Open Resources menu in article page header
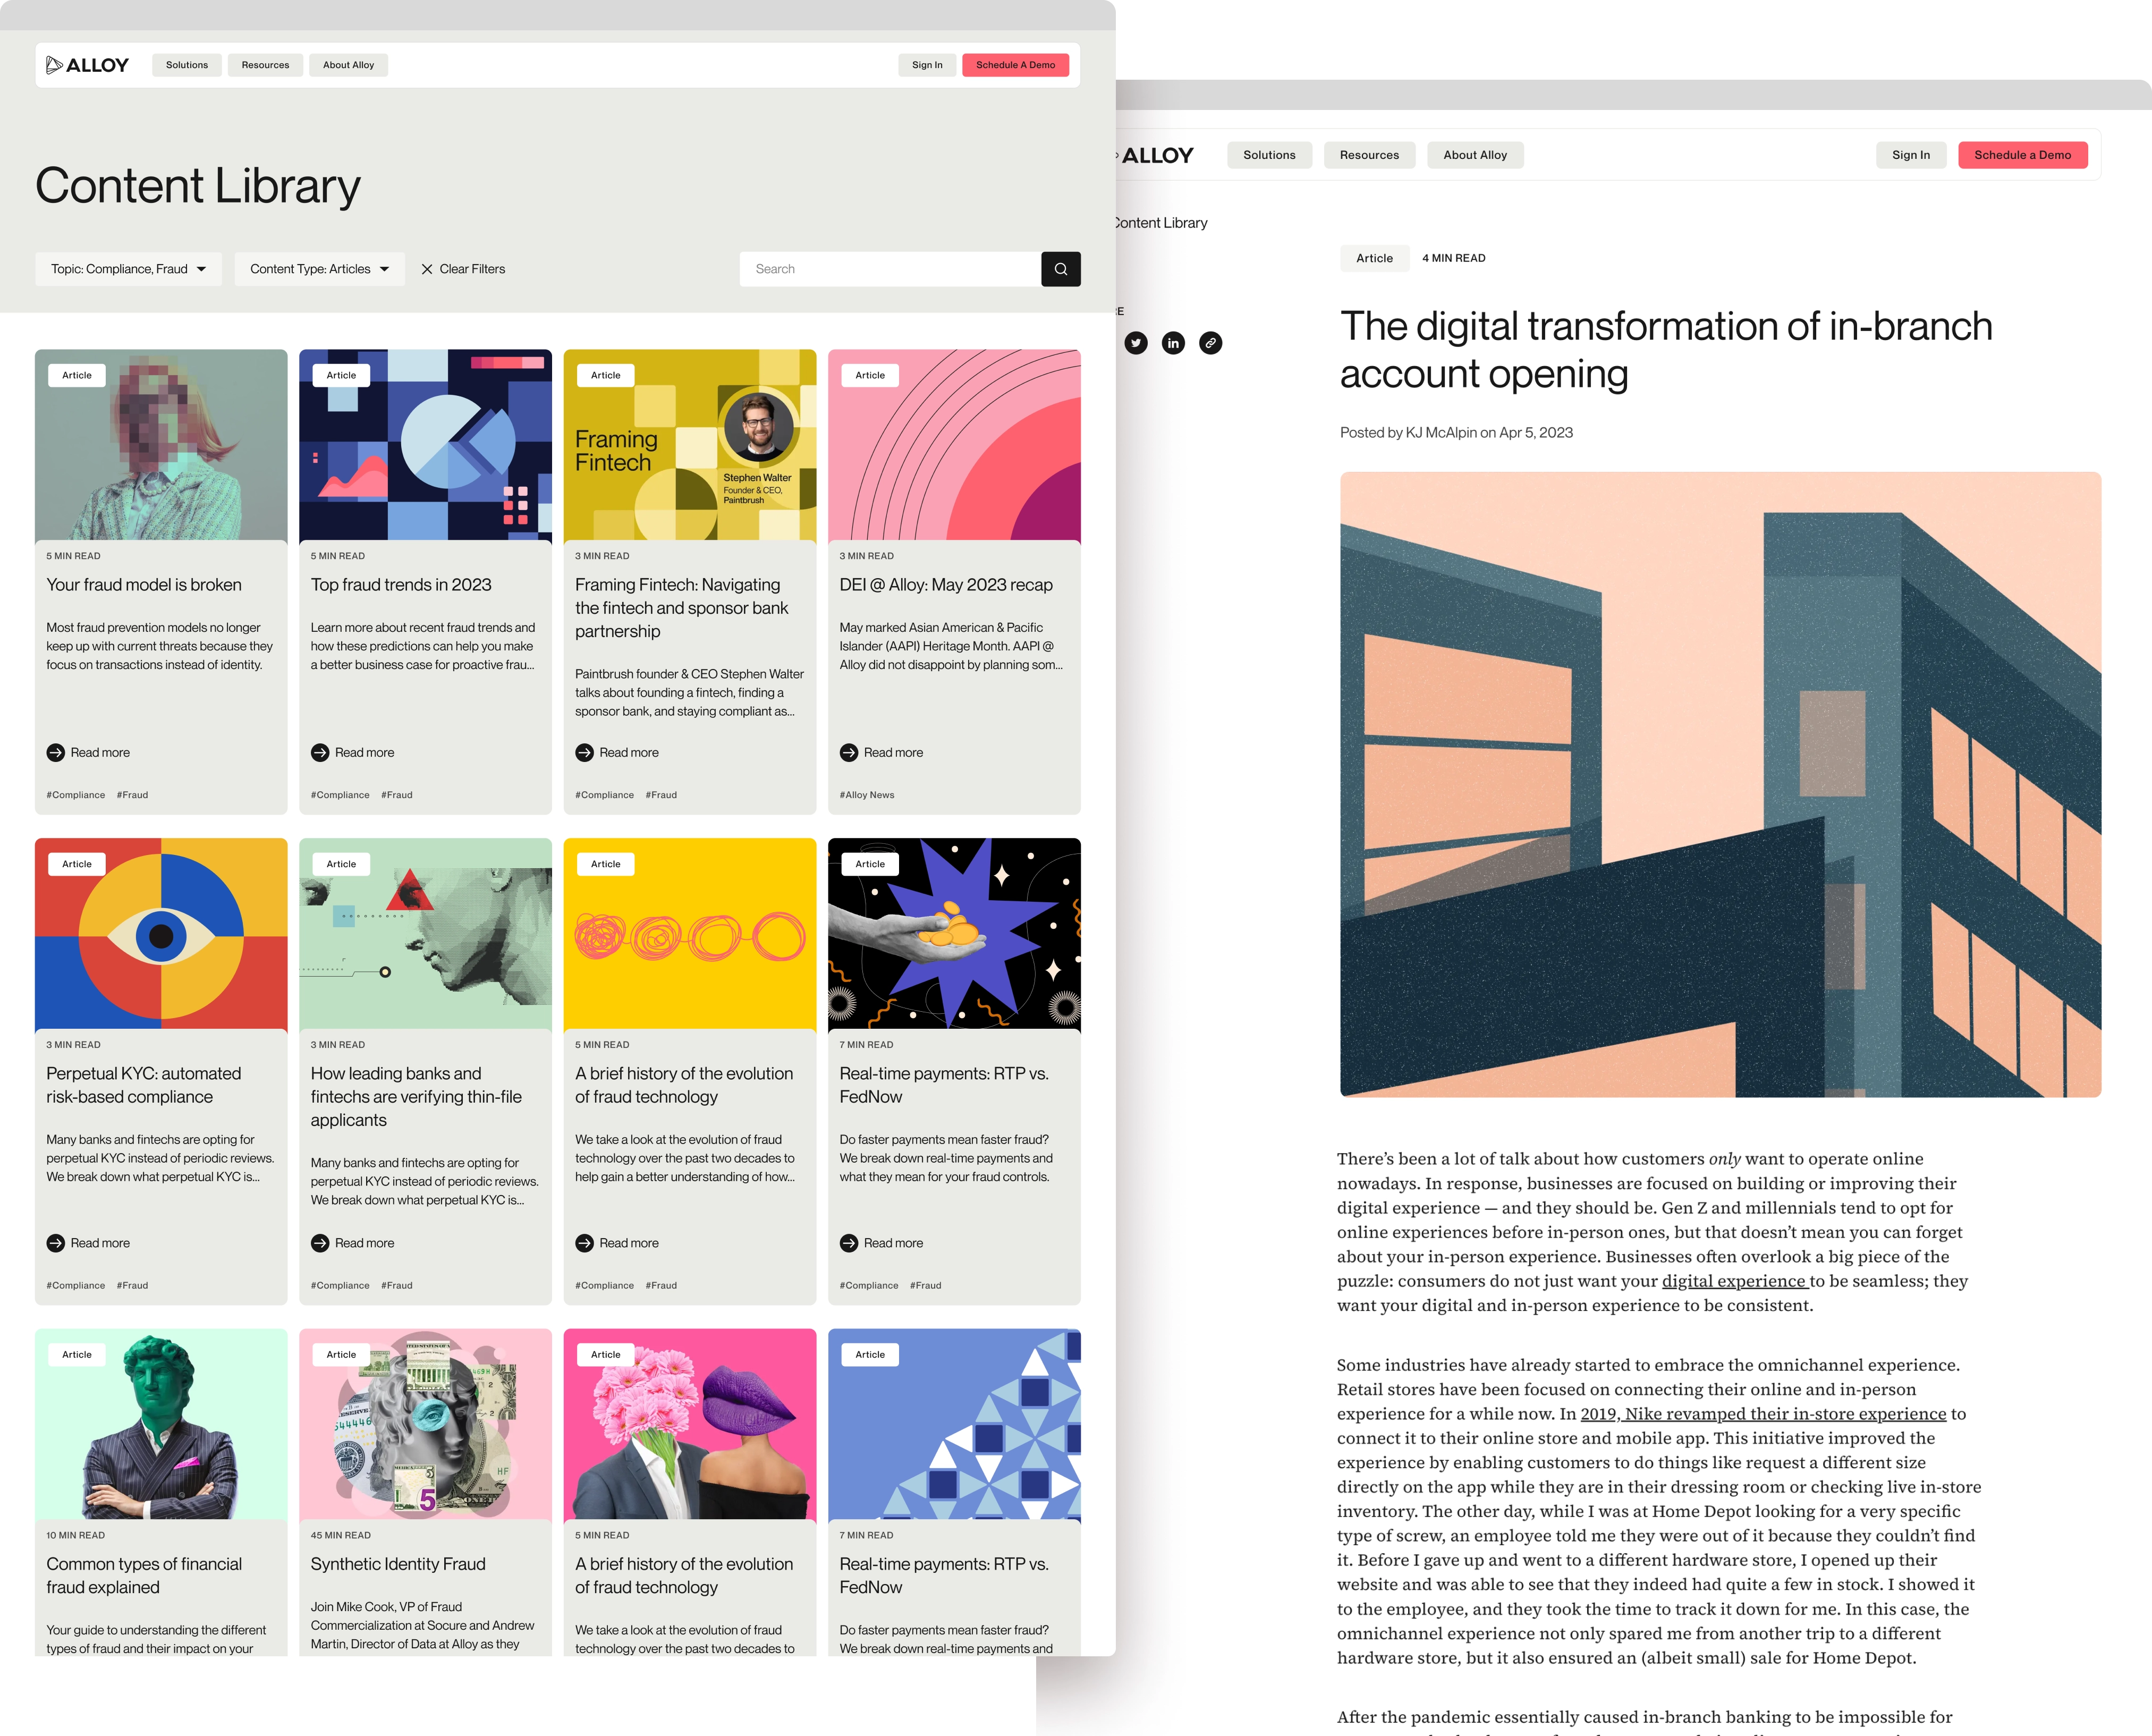2152x1736 pixels. click(1369, 155)
